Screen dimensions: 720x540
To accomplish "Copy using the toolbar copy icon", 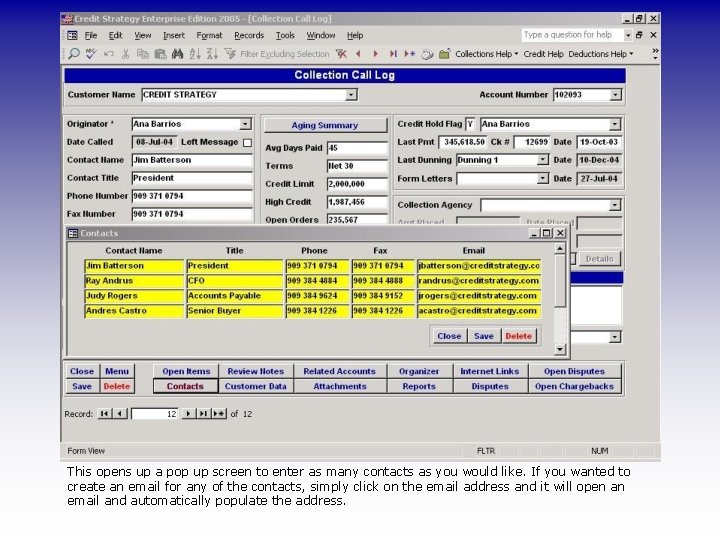I will pyautogui.click(x=143, y=54).
